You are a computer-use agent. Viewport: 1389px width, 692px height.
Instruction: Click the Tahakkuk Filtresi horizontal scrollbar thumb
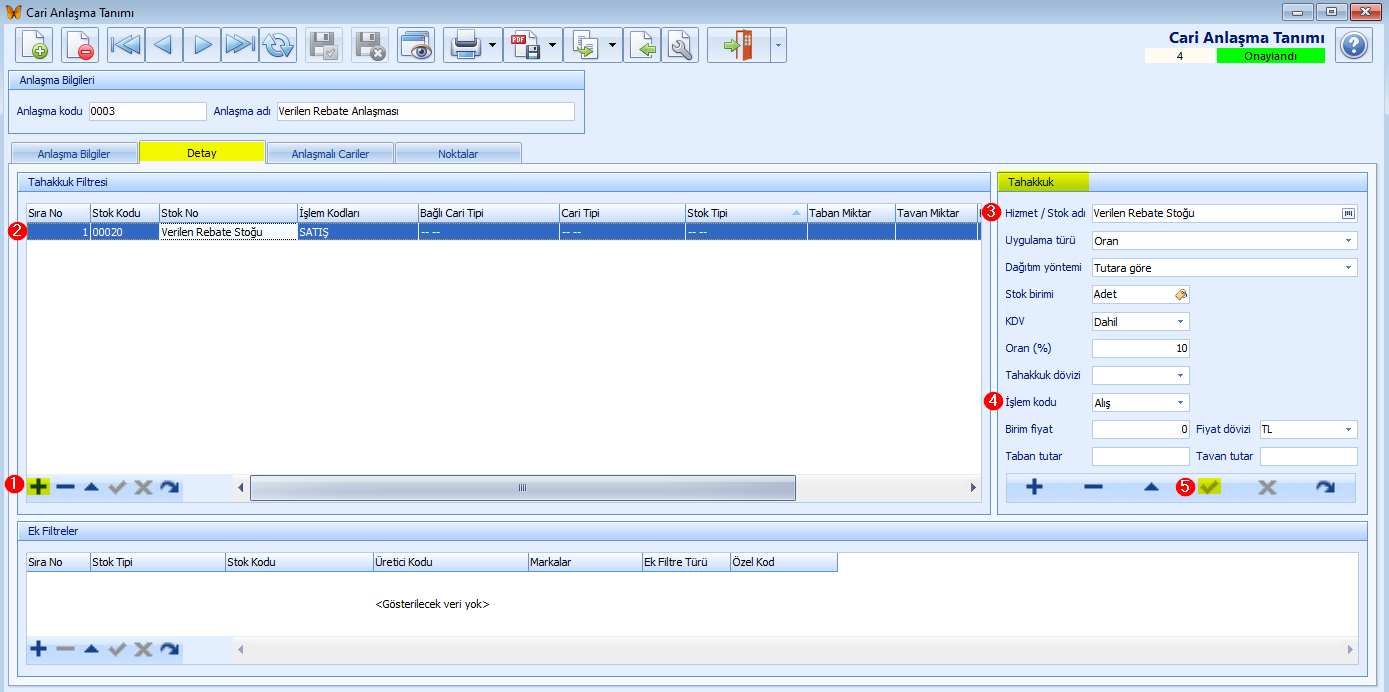pyautogui.click(x=522, y=487)
